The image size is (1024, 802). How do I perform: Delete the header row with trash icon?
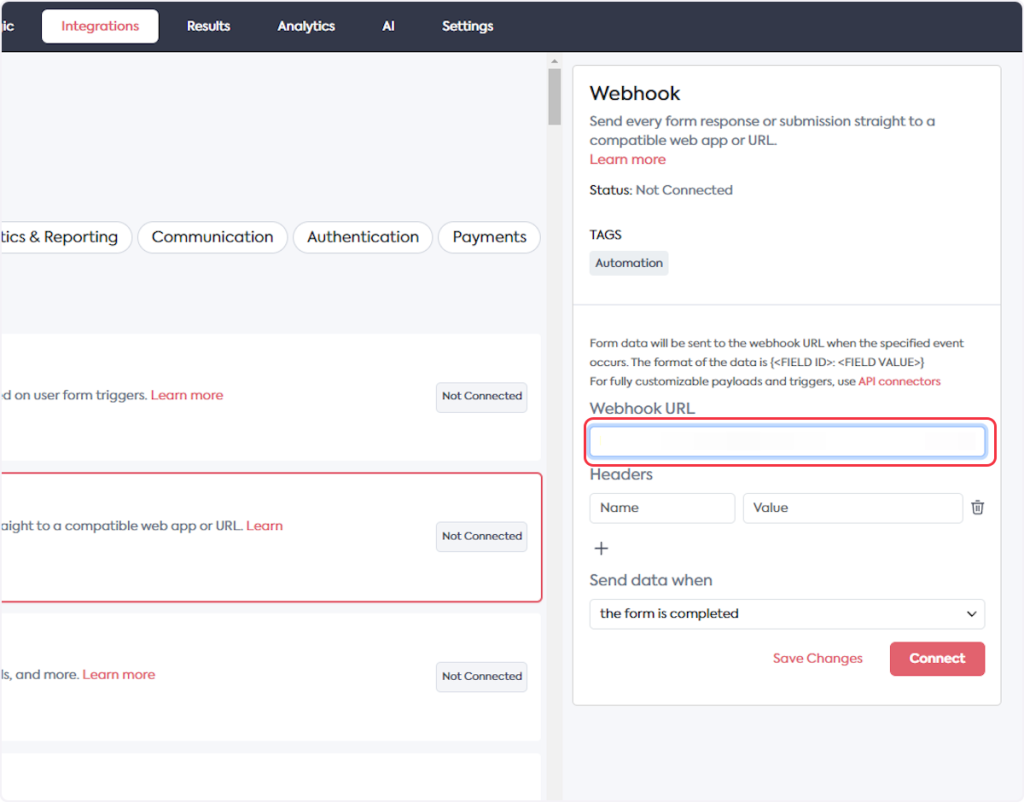pos(977,508)
